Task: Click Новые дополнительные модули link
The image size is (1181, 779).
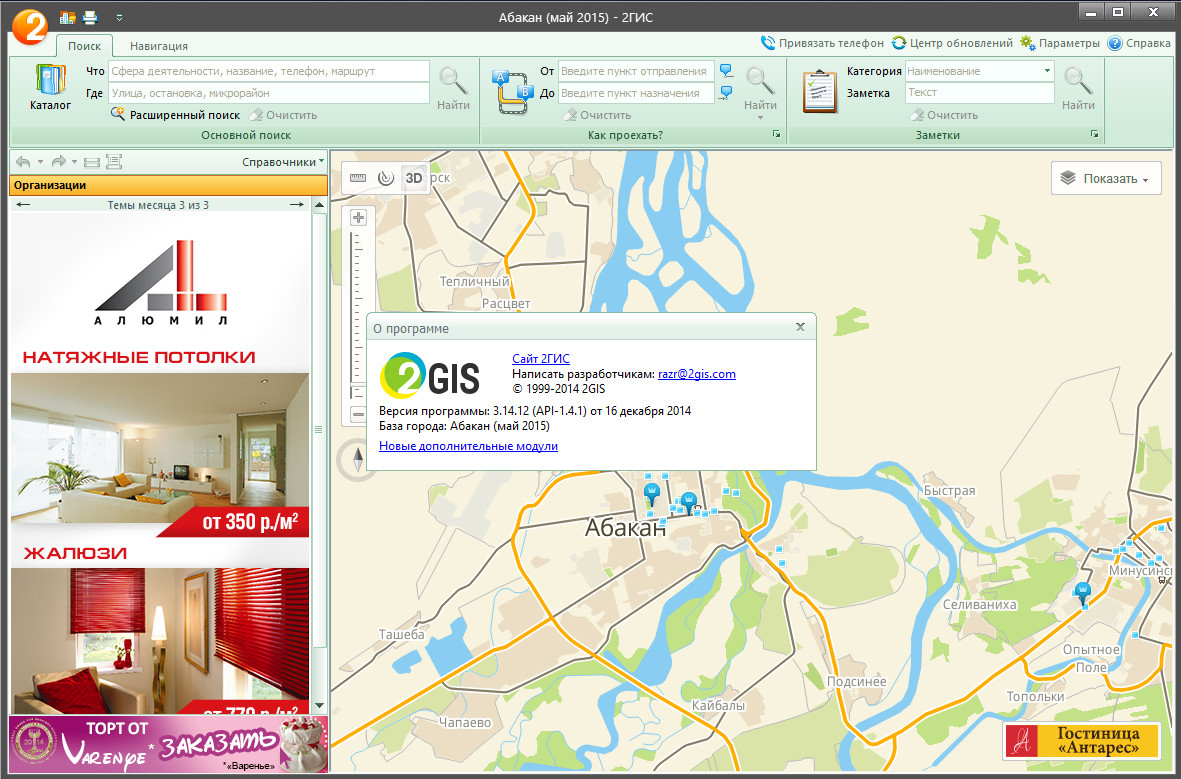Action: click(x=468, y=446)
